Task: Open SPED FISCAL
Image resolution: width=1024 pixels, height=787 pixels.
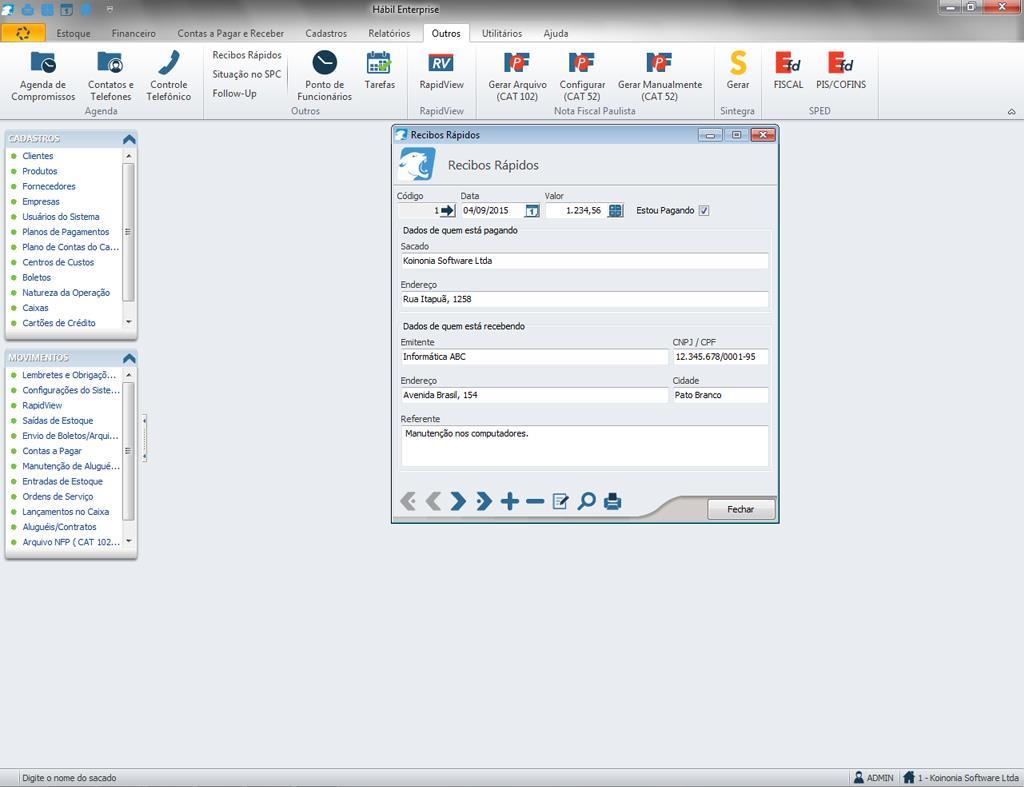Action: [788, 70]
